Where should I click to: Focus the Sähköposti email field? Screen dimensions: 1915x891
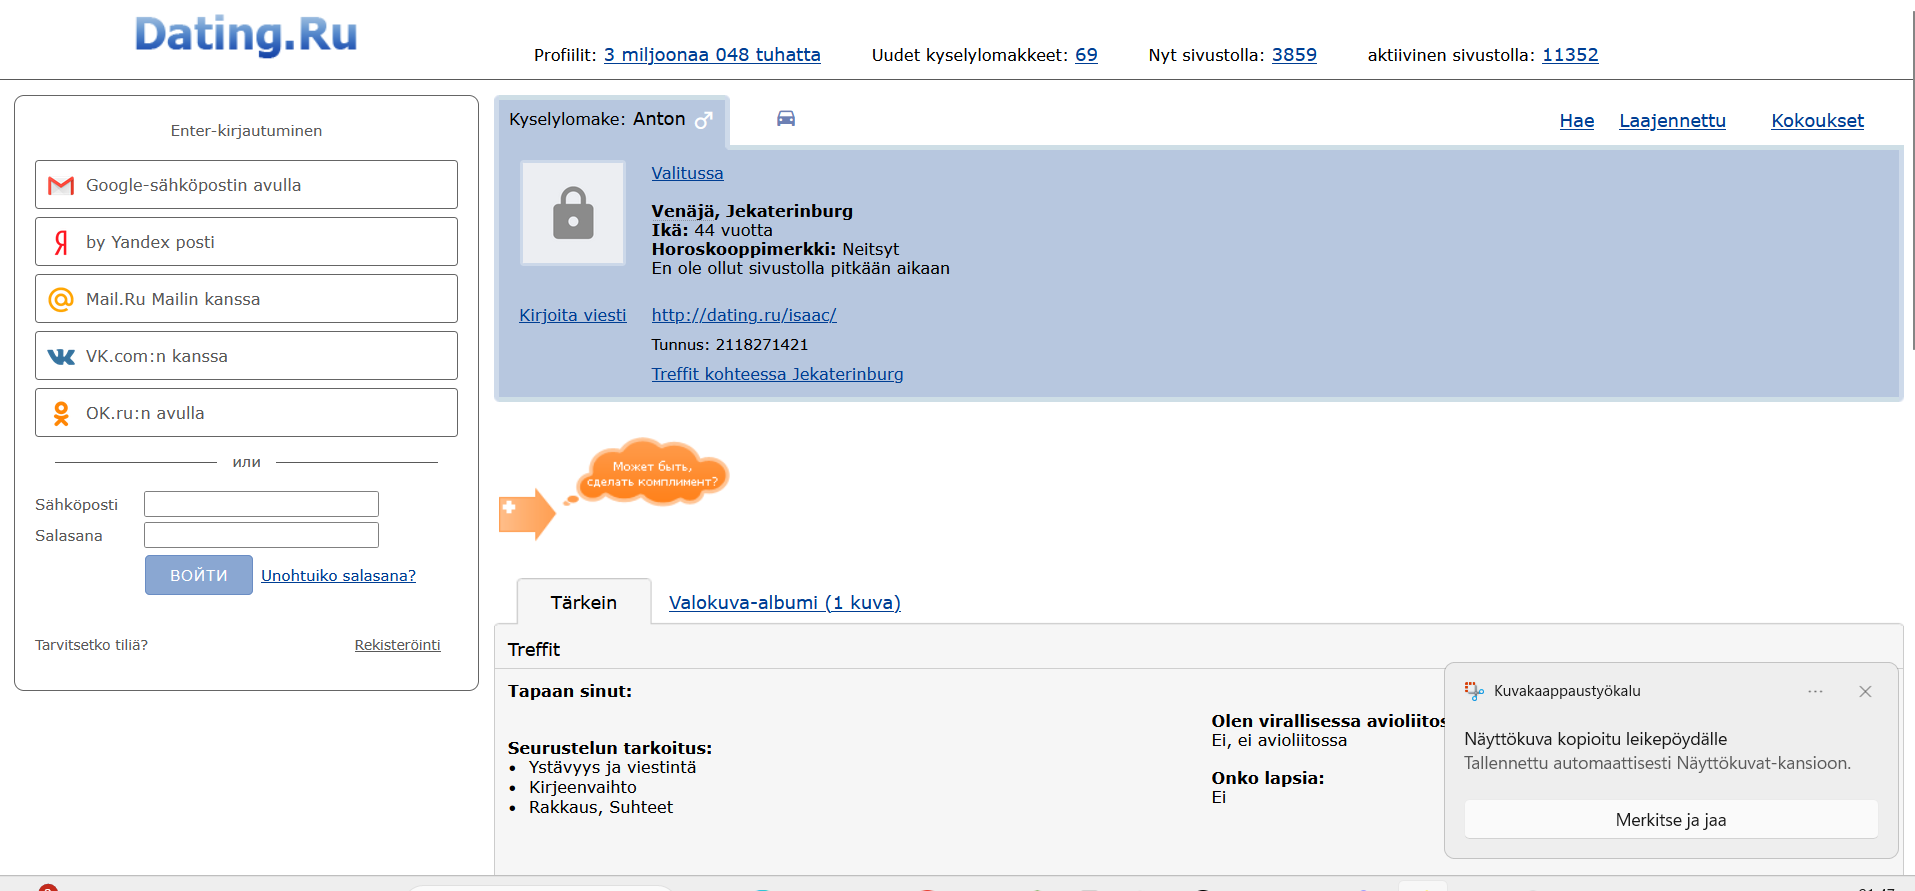point(261,504)
